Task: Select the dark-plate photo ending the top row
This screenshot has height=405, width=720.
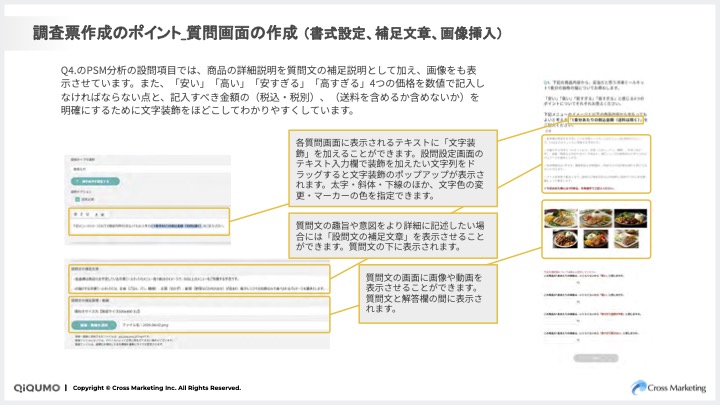Action: pyautogui.click(x=630, y=218)
